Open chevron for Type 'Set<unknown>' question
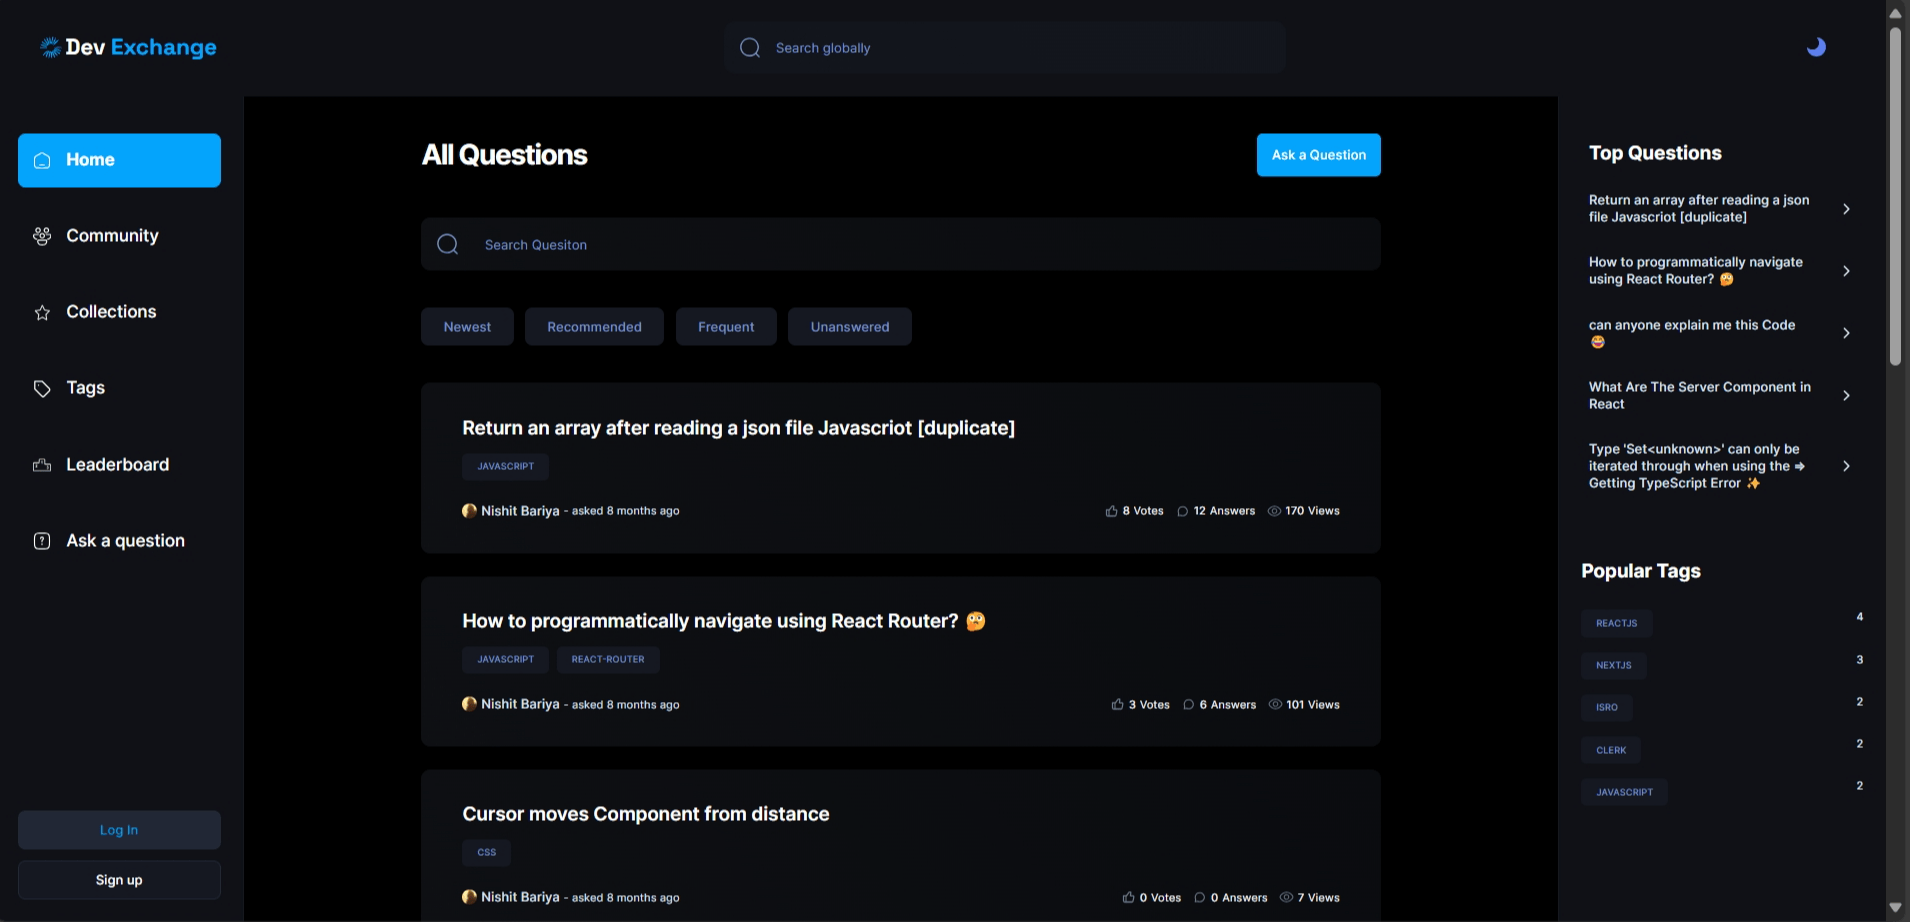 (1846, 466)
